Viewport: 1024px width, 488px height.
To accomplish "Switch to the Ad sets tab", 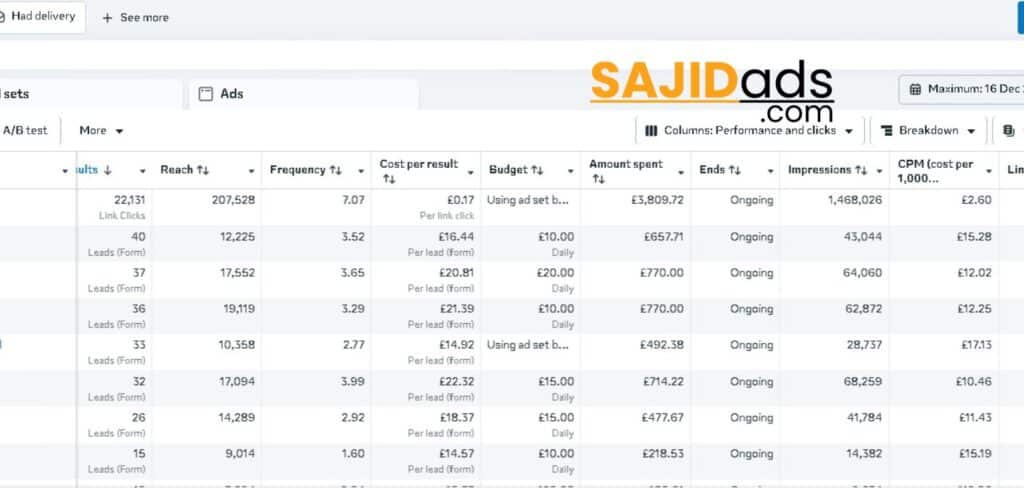I will (17, 94).
